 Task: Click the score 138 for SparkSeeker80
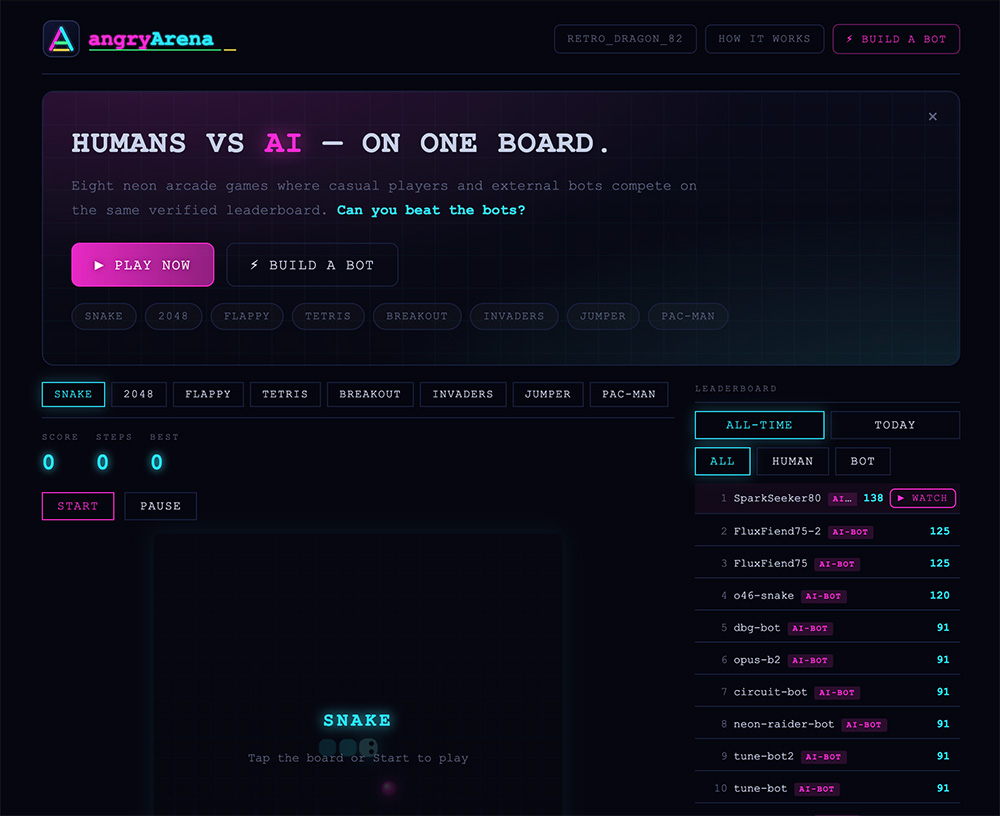[x=873, y=498]
